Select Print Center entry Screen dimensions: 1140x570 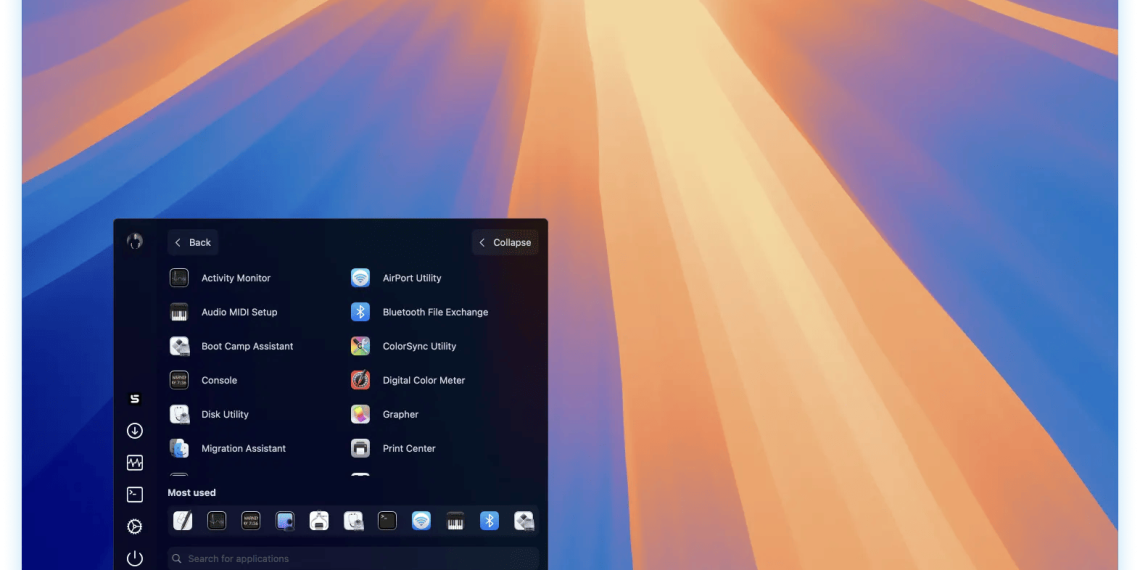click(408, 448)
